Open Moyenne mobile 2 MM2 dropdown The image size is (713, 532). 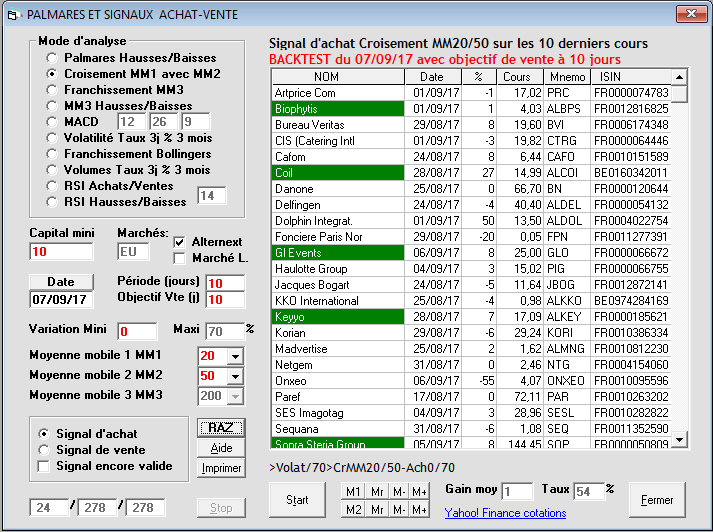(x=235, y=376)
